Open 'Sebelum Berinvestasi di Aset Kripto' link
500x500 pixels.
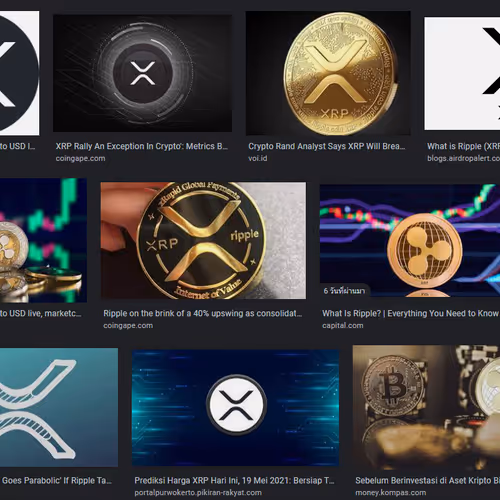pos(428,481)
